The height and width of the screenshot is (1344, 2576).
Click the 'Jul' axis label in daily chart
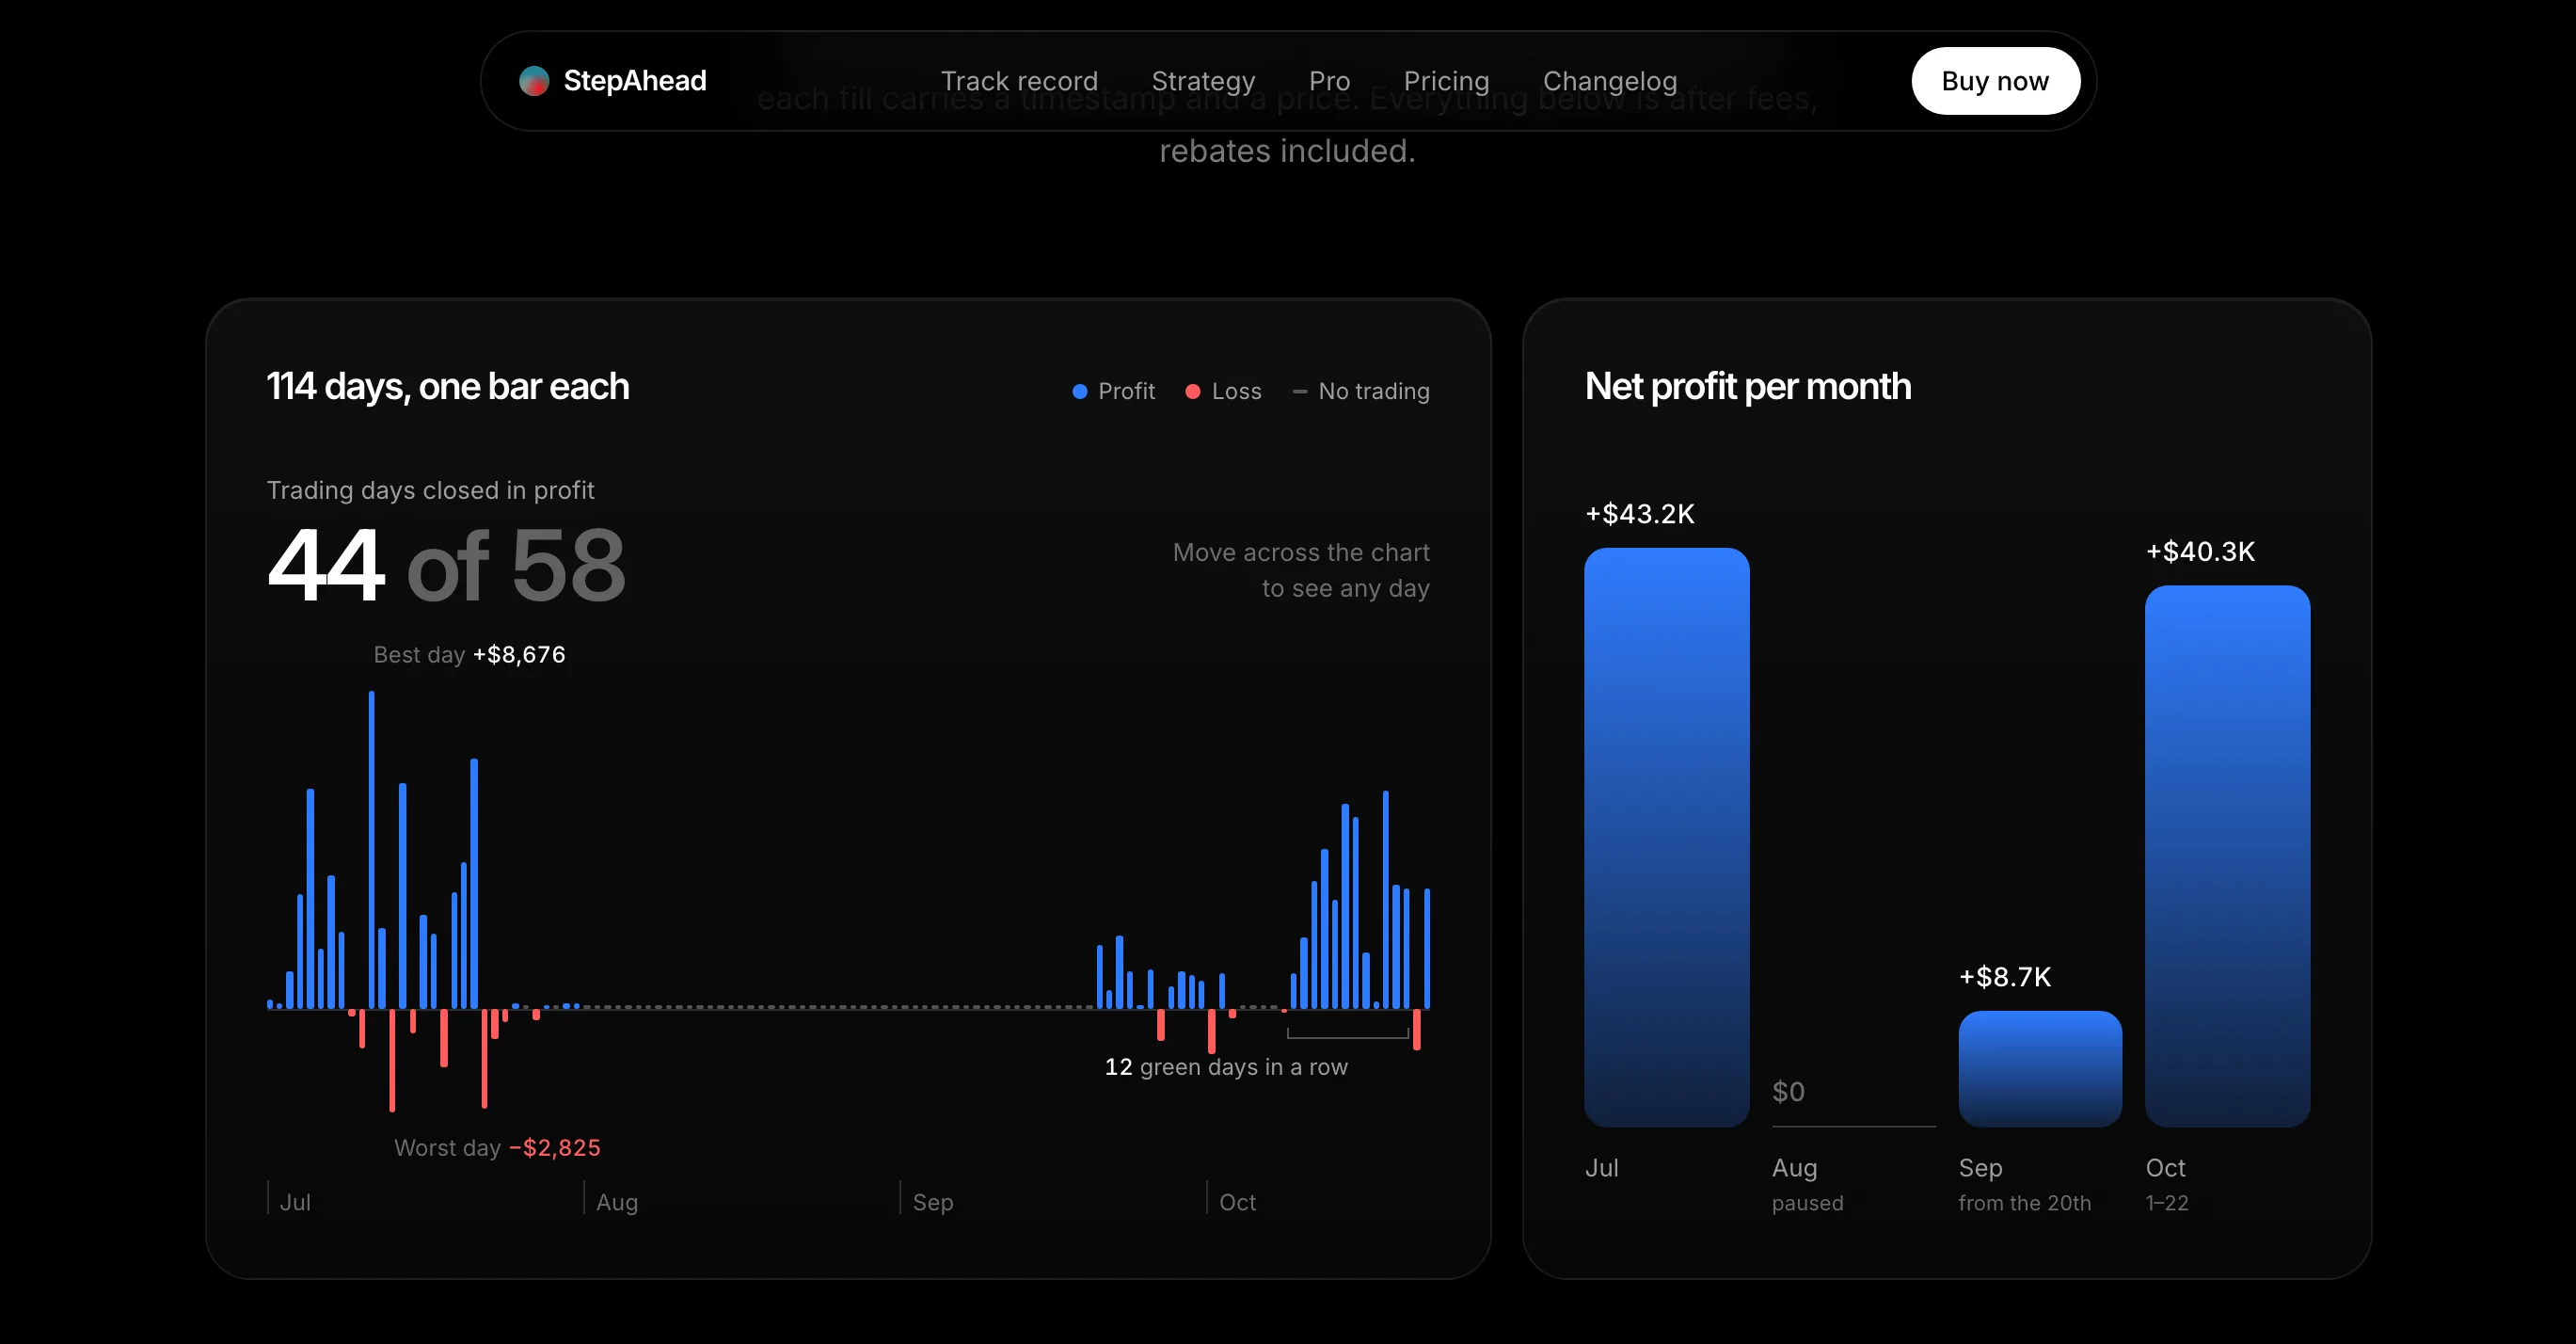[x=295, y=1202]
